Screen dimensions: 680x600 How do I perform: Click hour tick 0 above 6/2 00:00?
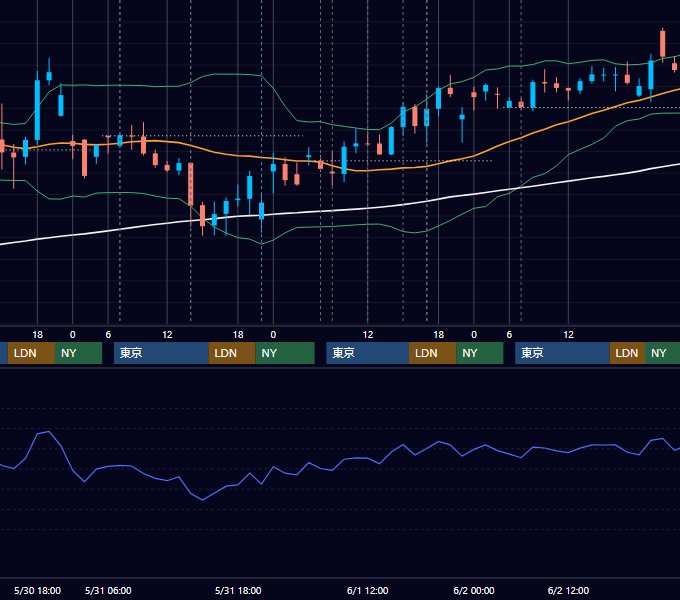coord(474,335)
